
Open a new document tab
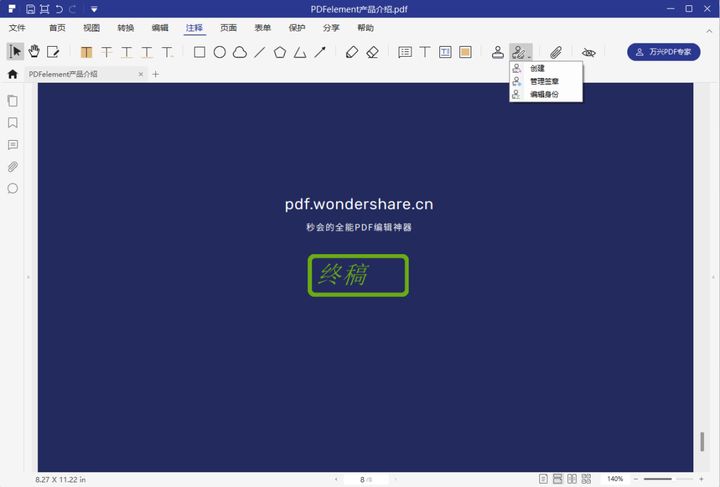155,74
